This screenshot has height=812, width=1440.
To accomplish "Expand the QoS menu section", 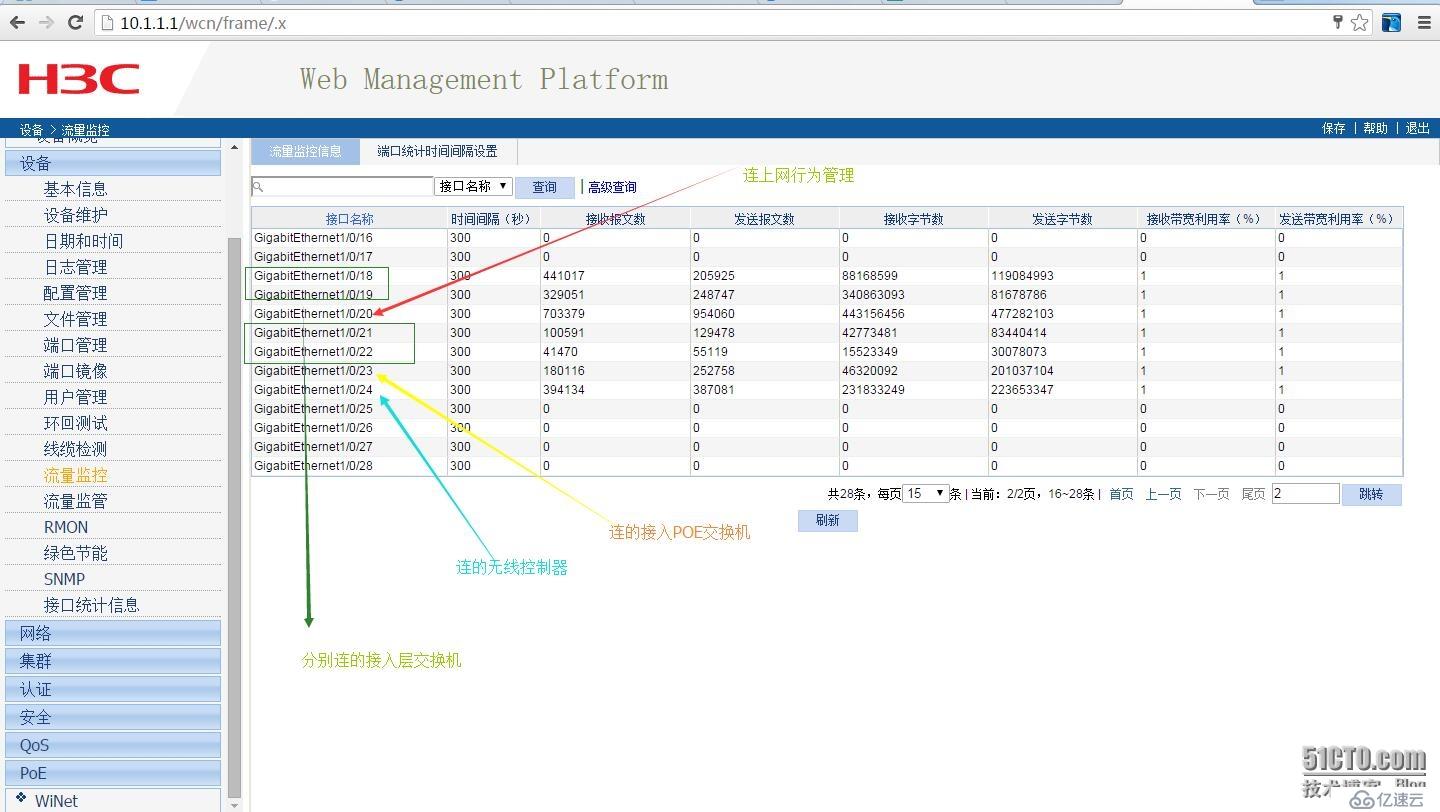I will coord(113,745).
